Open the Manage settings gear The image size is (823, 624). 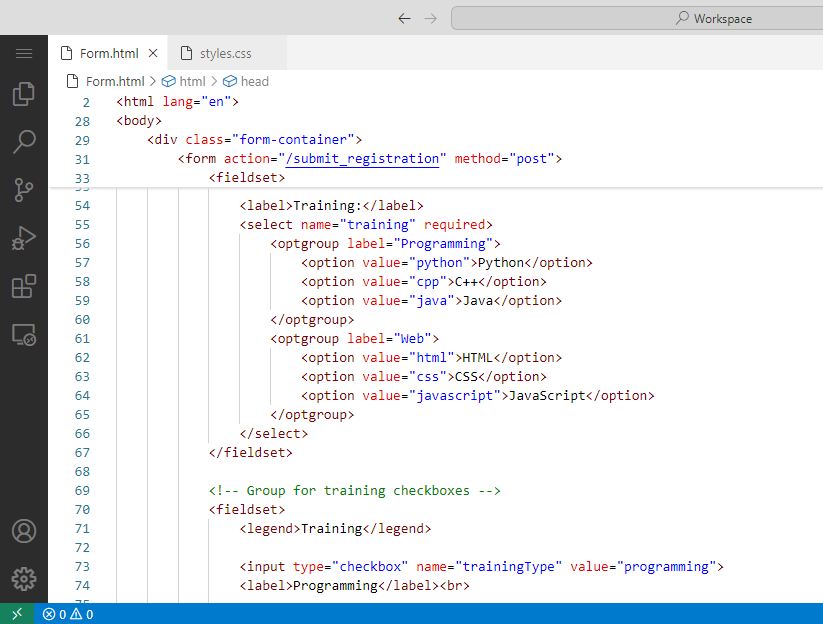pos(24,579)
